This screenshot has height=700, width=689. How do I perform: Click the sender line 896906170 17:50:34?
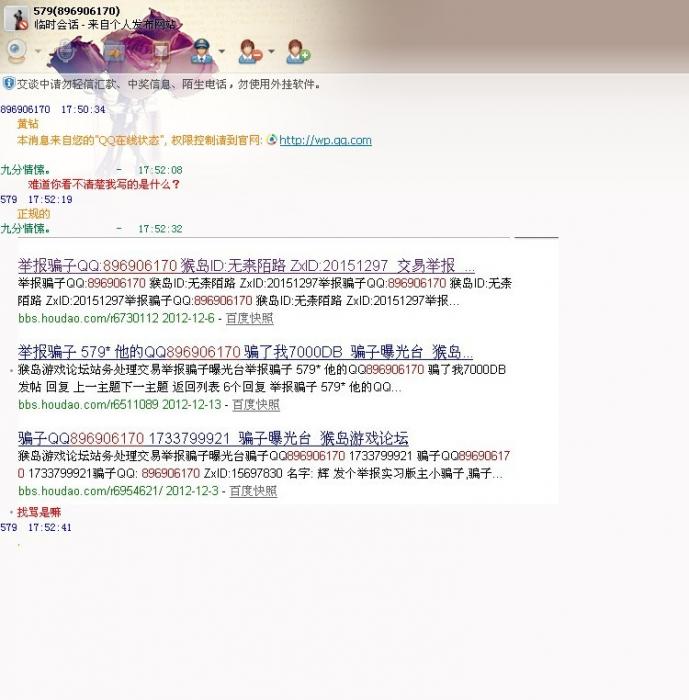coord(53,109)
